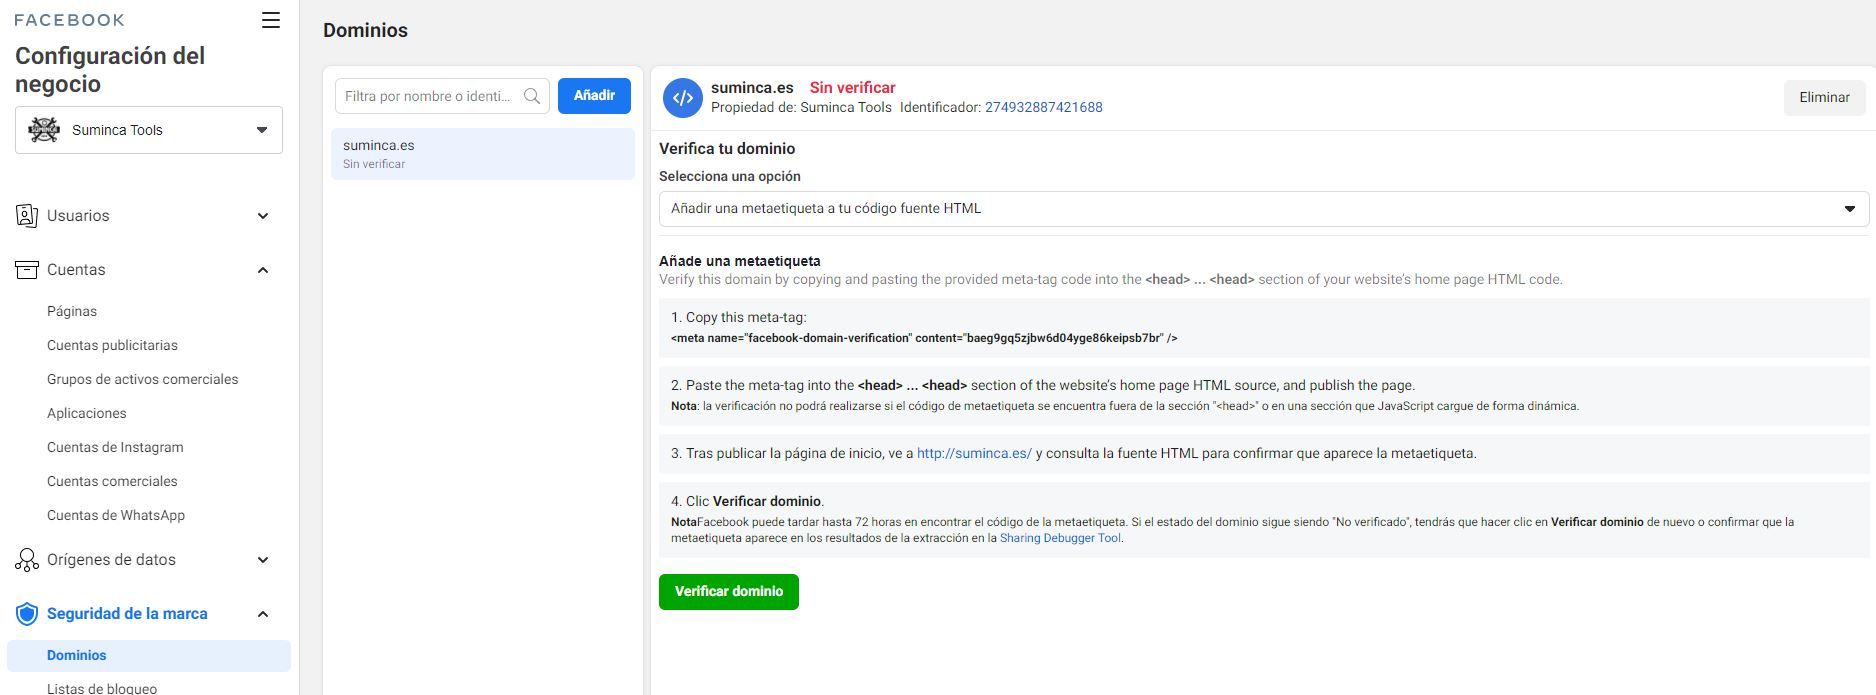This screenshot has height=695, width=1876.
Task: Open Listas de bloqueo
Action: click(x=102, y=688)
